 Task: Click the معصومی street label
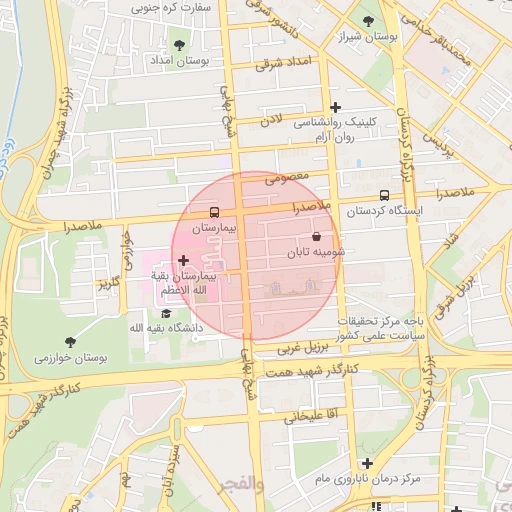coord(287,178)
